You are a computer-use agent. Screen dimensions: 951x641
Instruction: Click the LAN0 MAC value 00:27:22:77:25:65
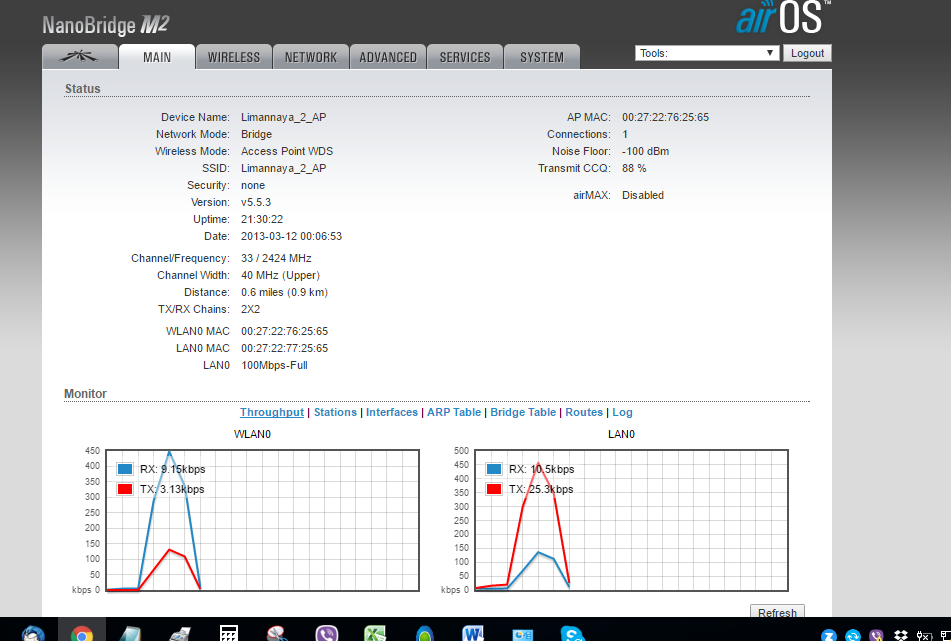pyautogui.click(x=284, y=348)
